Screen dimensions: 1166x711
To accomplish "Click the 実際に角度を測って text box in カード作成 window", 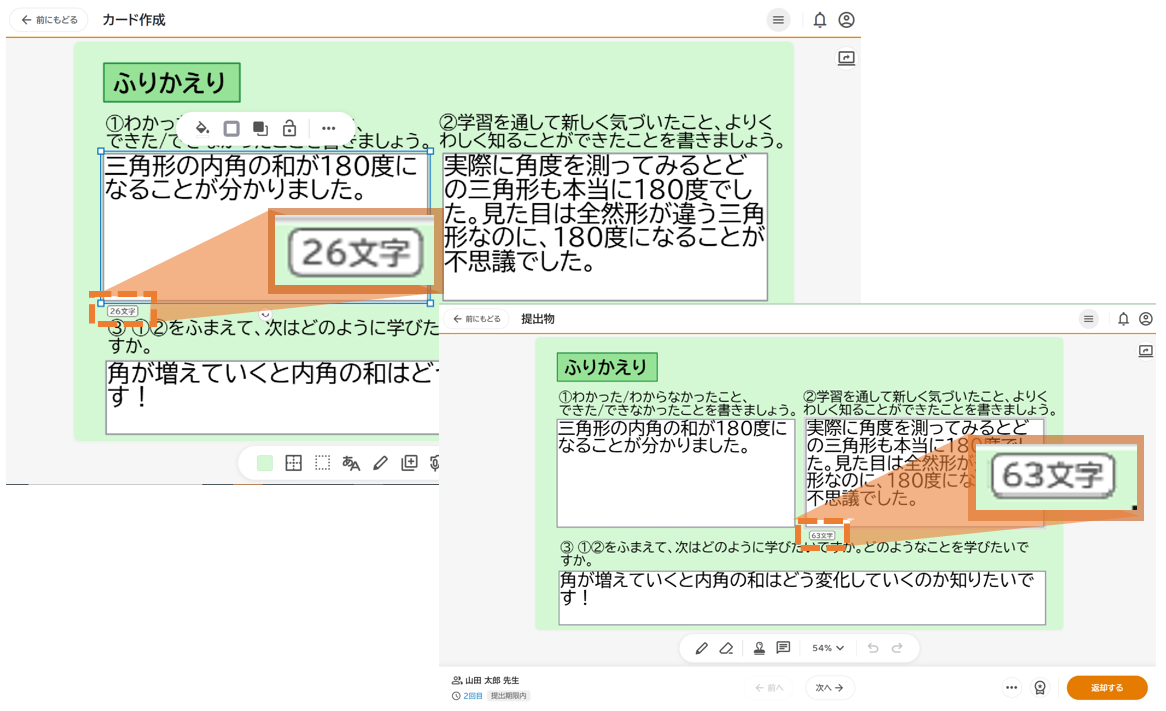I will point(605,227).
